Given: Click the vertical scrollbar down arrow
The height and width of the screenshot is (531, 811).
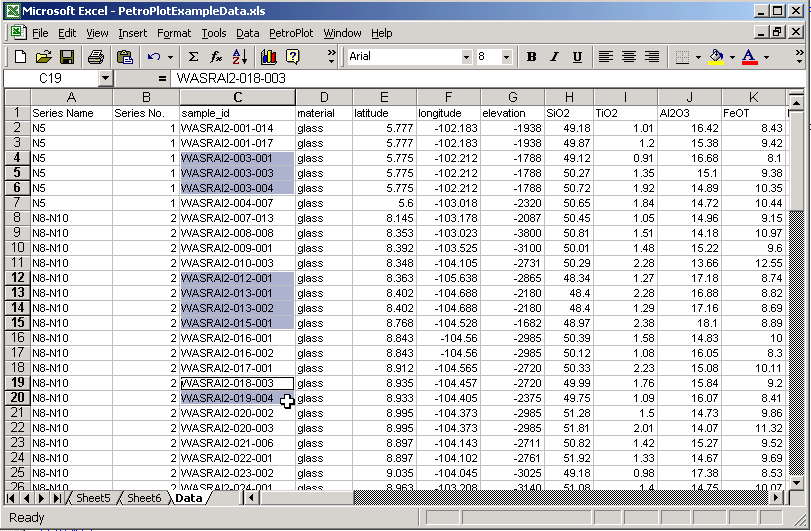Looking at the screenshot, I should pos(796,482).
